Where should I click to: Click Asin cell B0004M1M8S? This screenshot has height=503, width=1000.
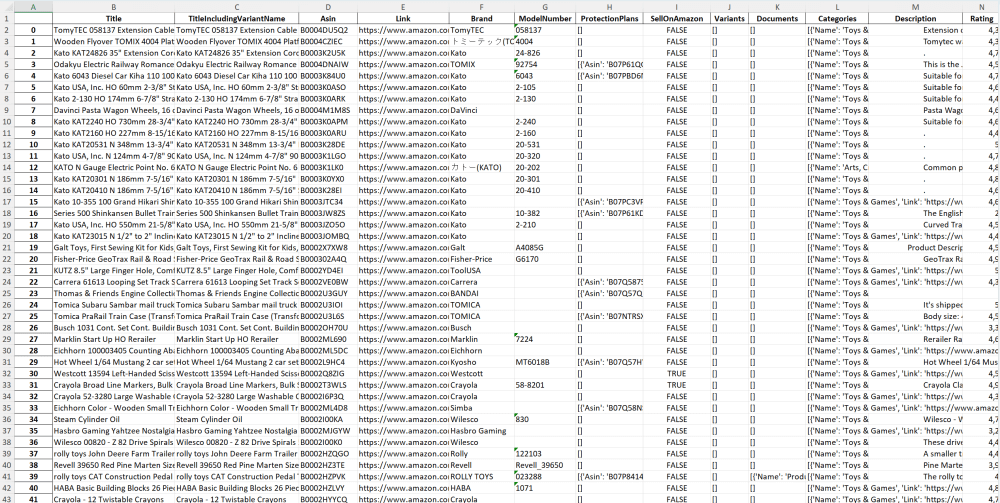(x=328, y=110)
